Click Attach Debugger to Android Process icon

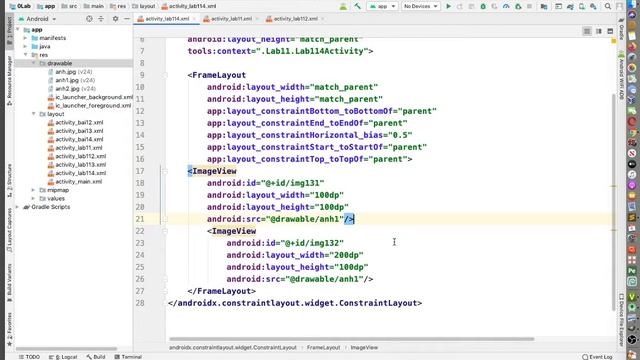pos(518,6)
